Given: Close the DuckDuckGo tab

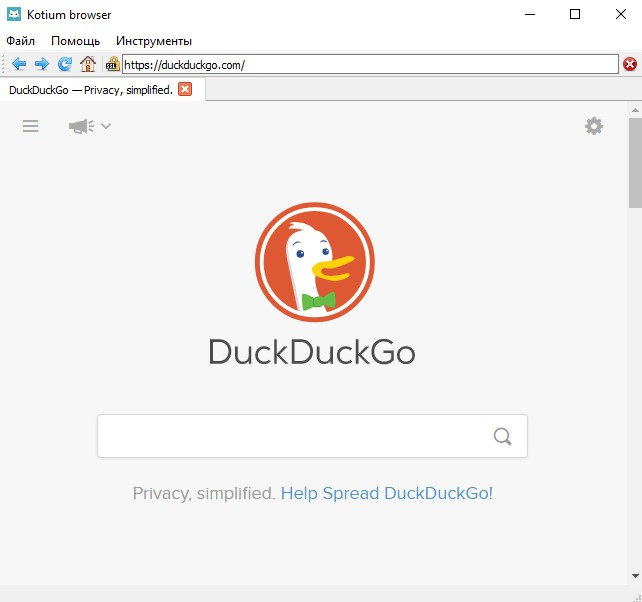Looking at the screenshot, I should [185, 89].
